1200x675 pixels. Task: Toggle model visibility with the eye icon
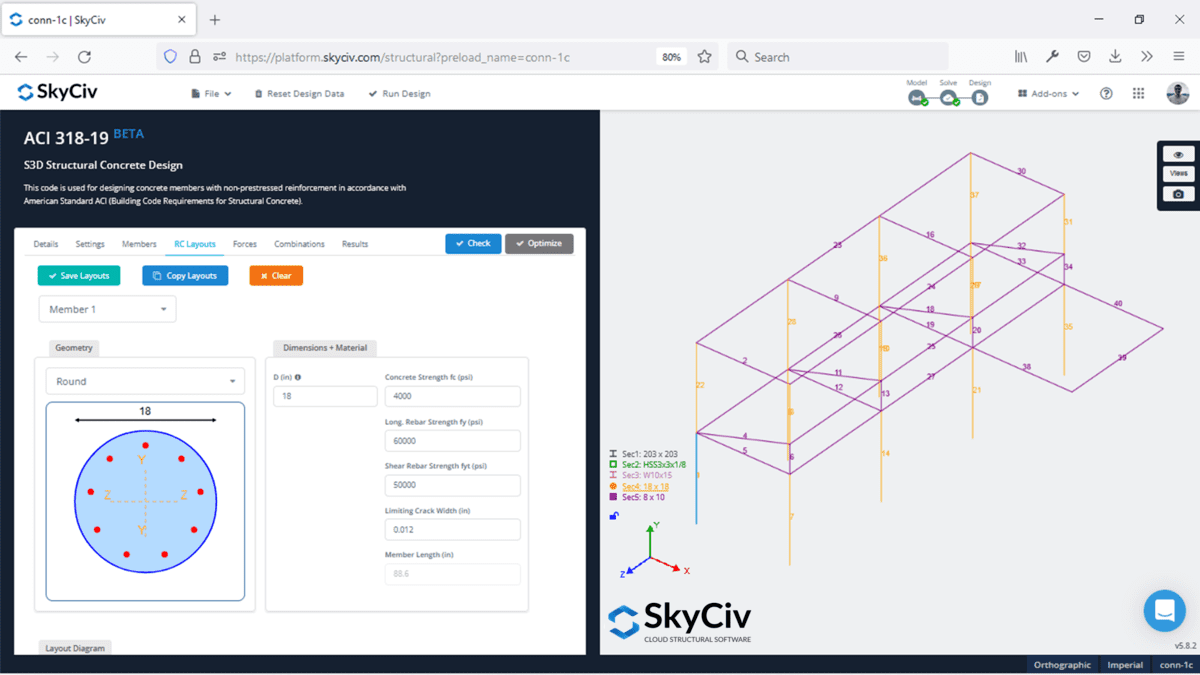1177,153
